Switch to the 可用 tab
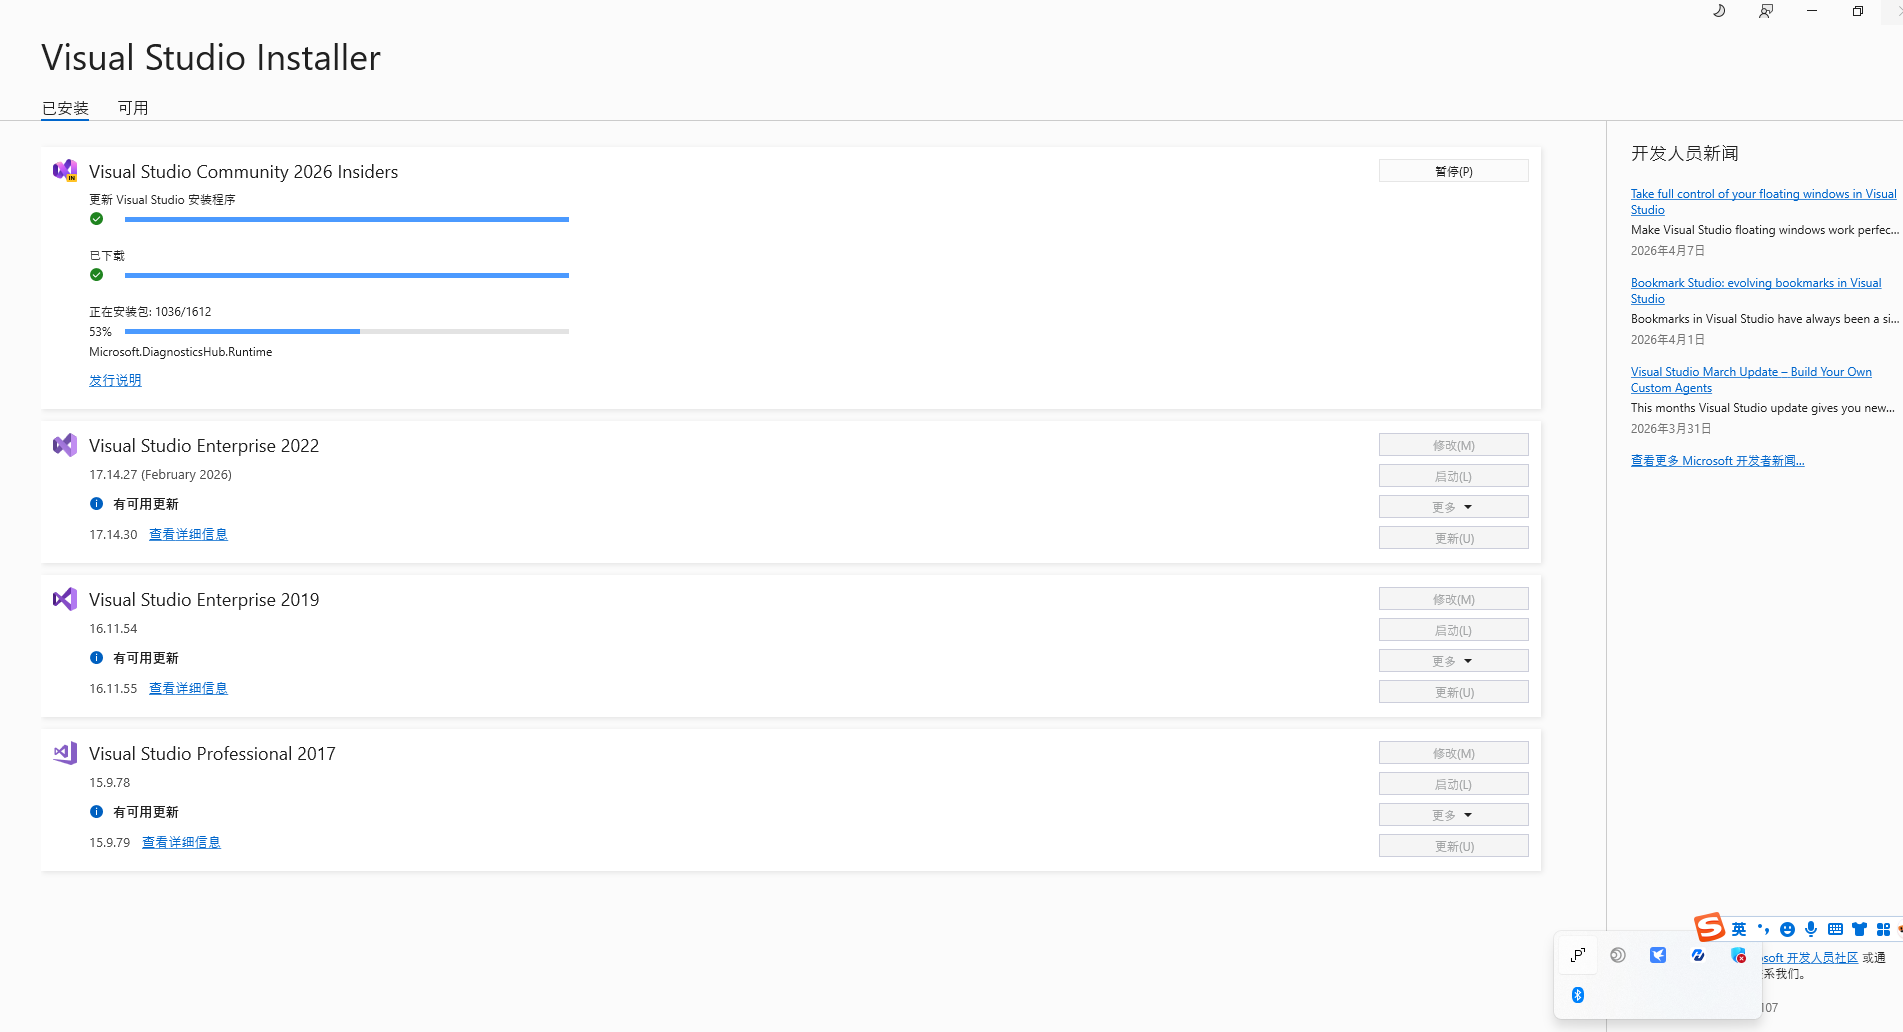Image resolution: width=1903 pixels, height=1032 pixels. coord(133,108)
